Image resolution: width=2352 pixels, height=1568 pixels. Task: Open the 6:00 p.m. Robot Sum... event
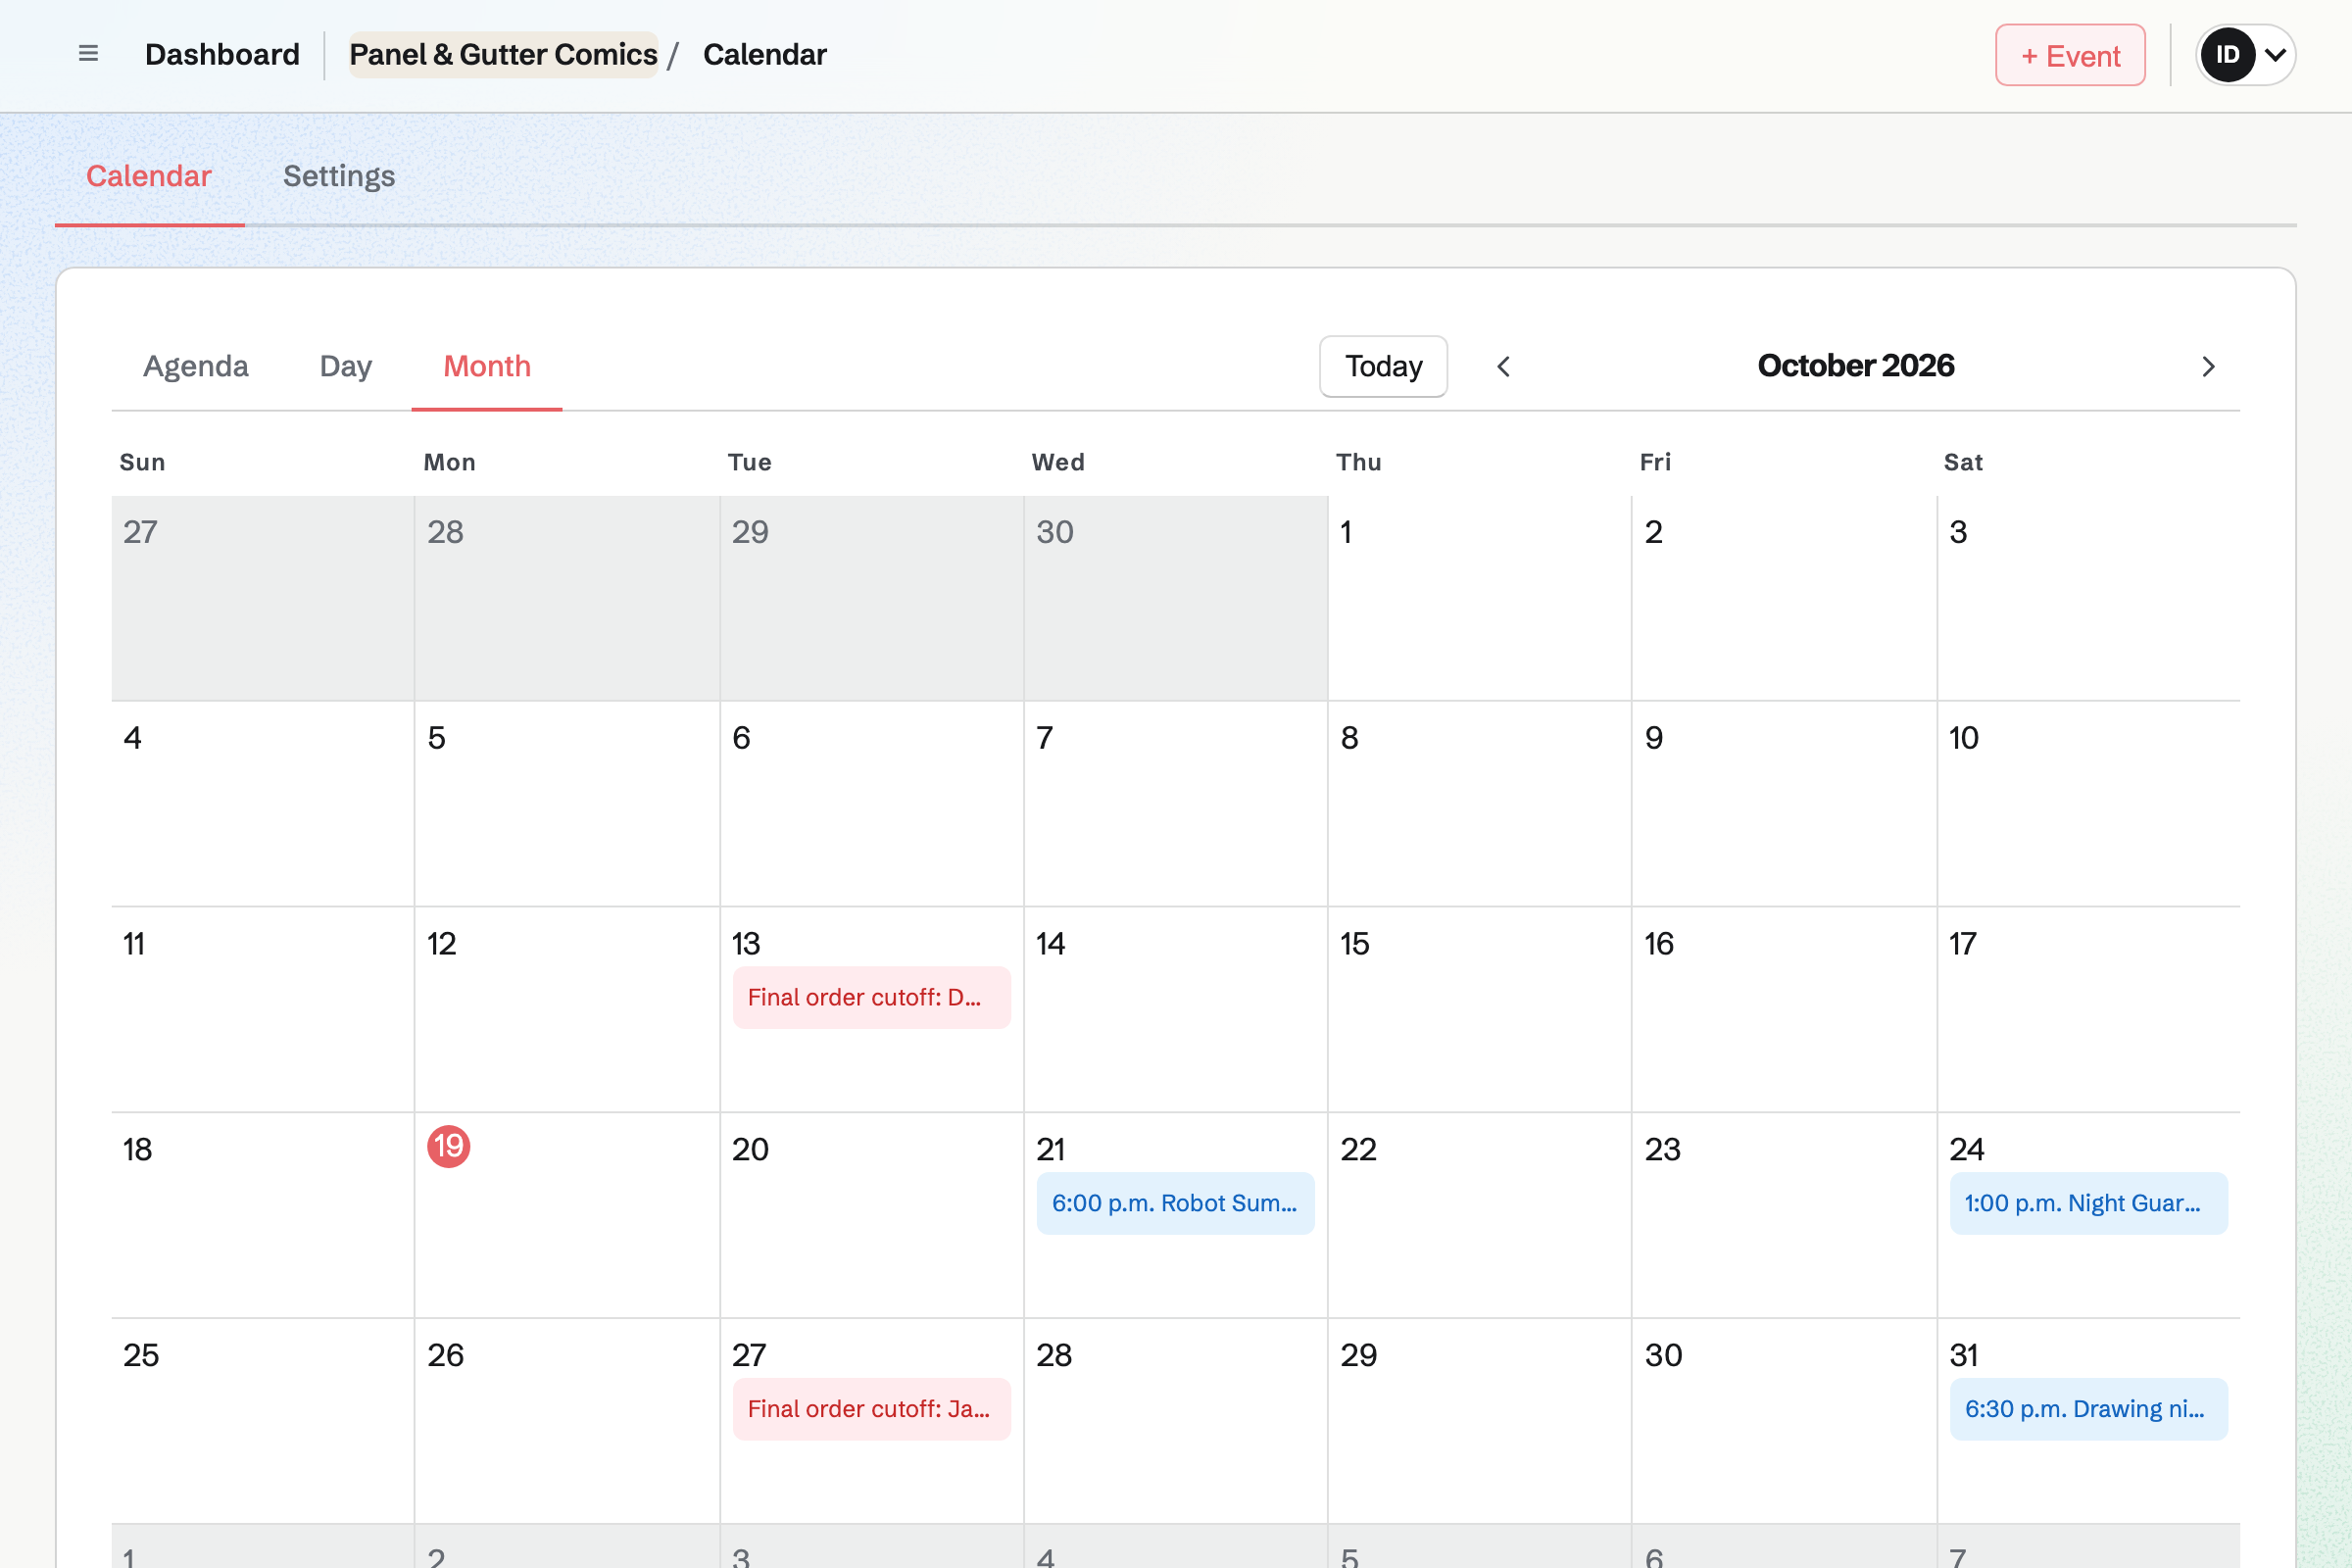point(1175,1203)
